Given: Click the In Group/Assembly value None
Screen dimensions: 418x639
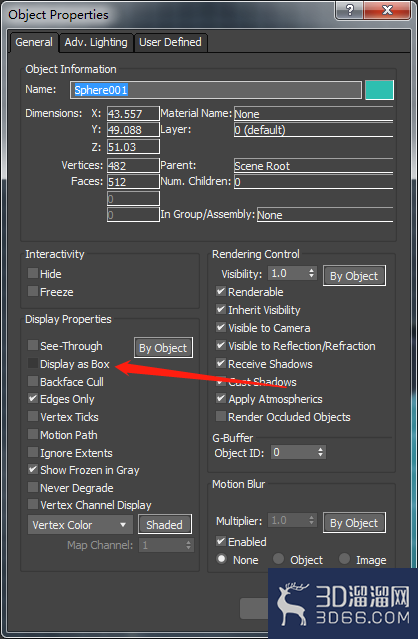Looking at the screenshot, I should point(325,215).
